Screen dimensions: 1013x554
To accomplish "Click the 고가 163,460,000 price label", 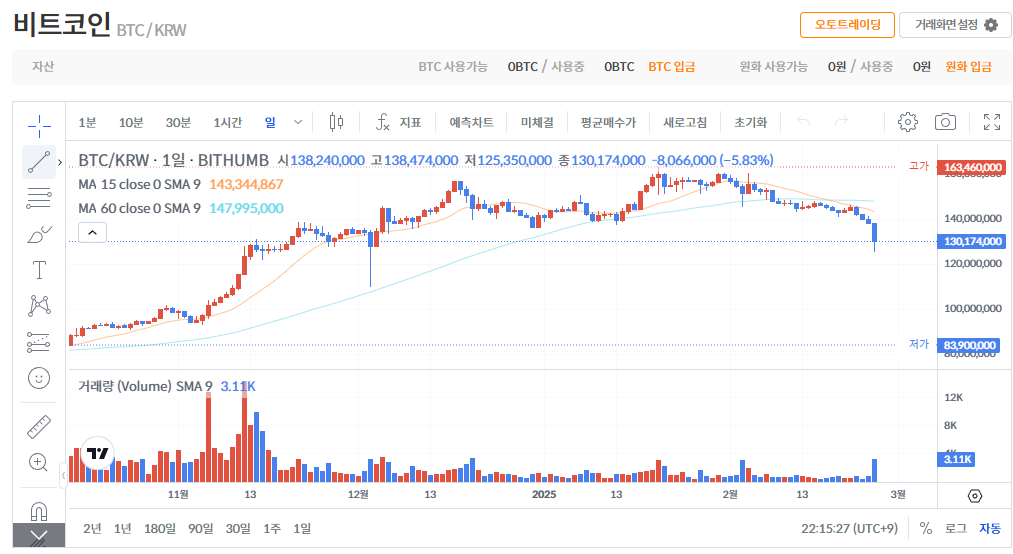I will click(971, 167).
